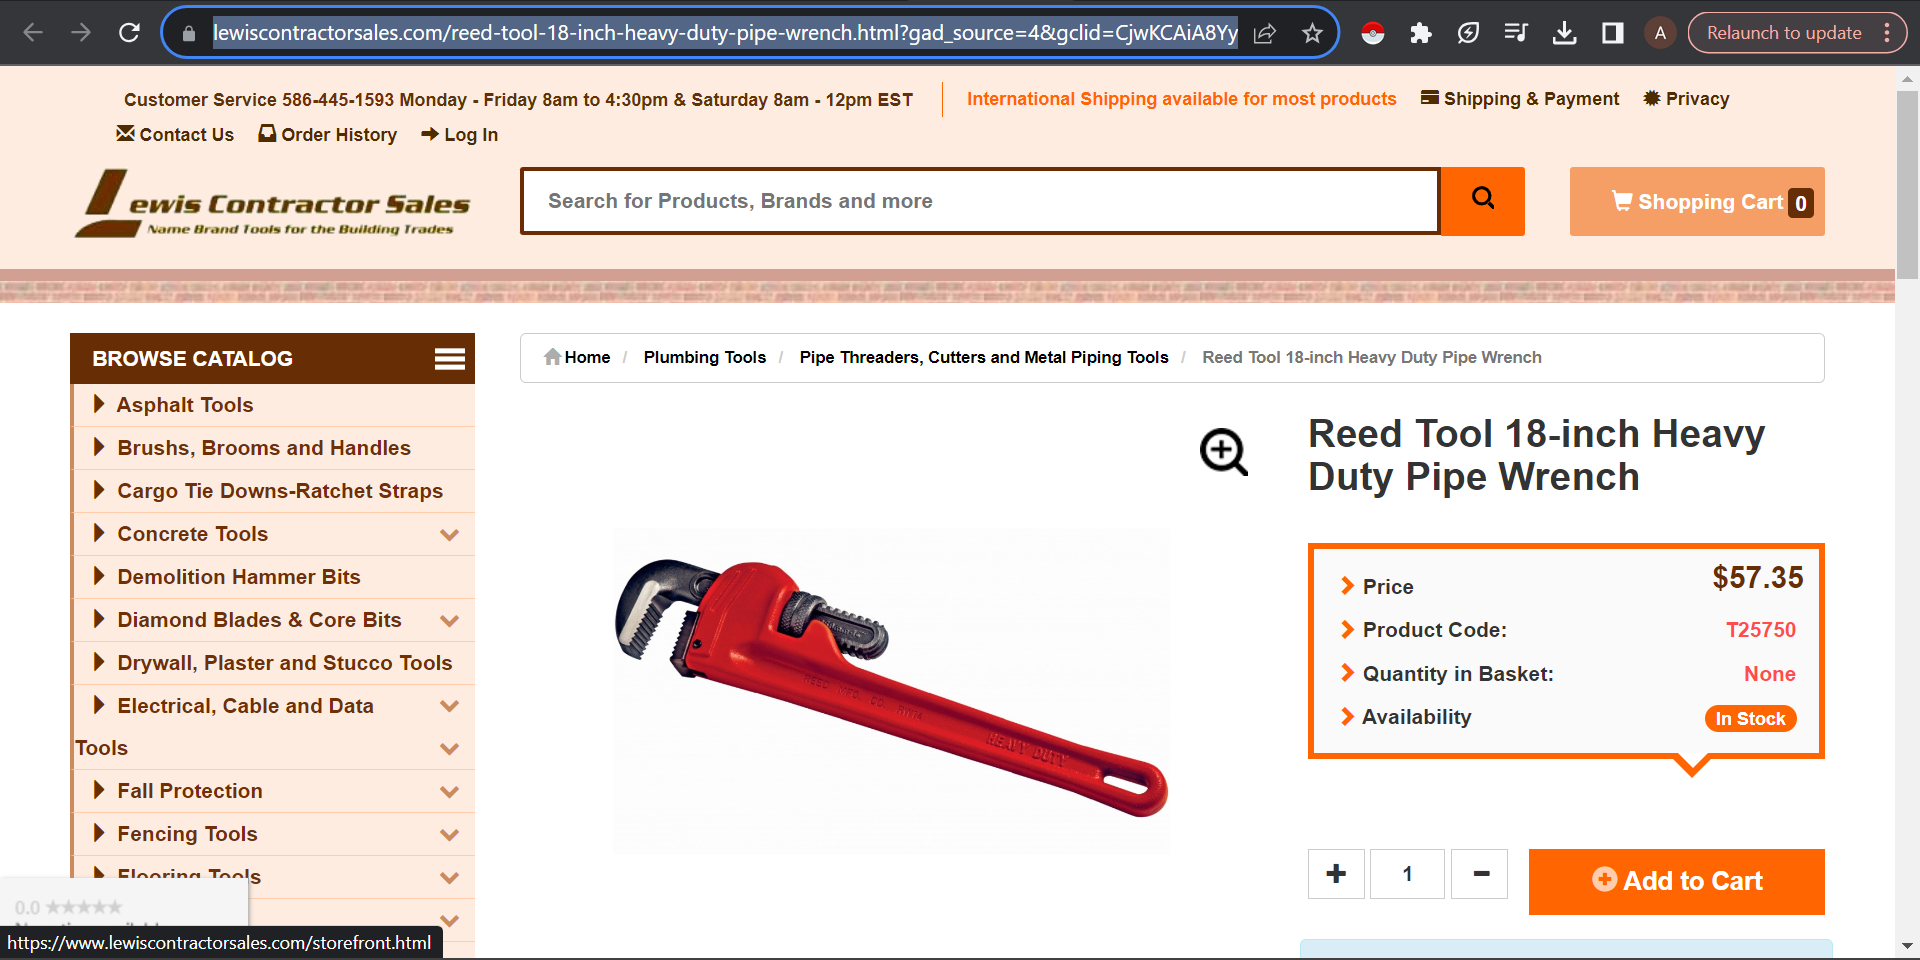Bookmark this page with the star icon
The width and height of the screenshot is (1920, 960).
1312,33
